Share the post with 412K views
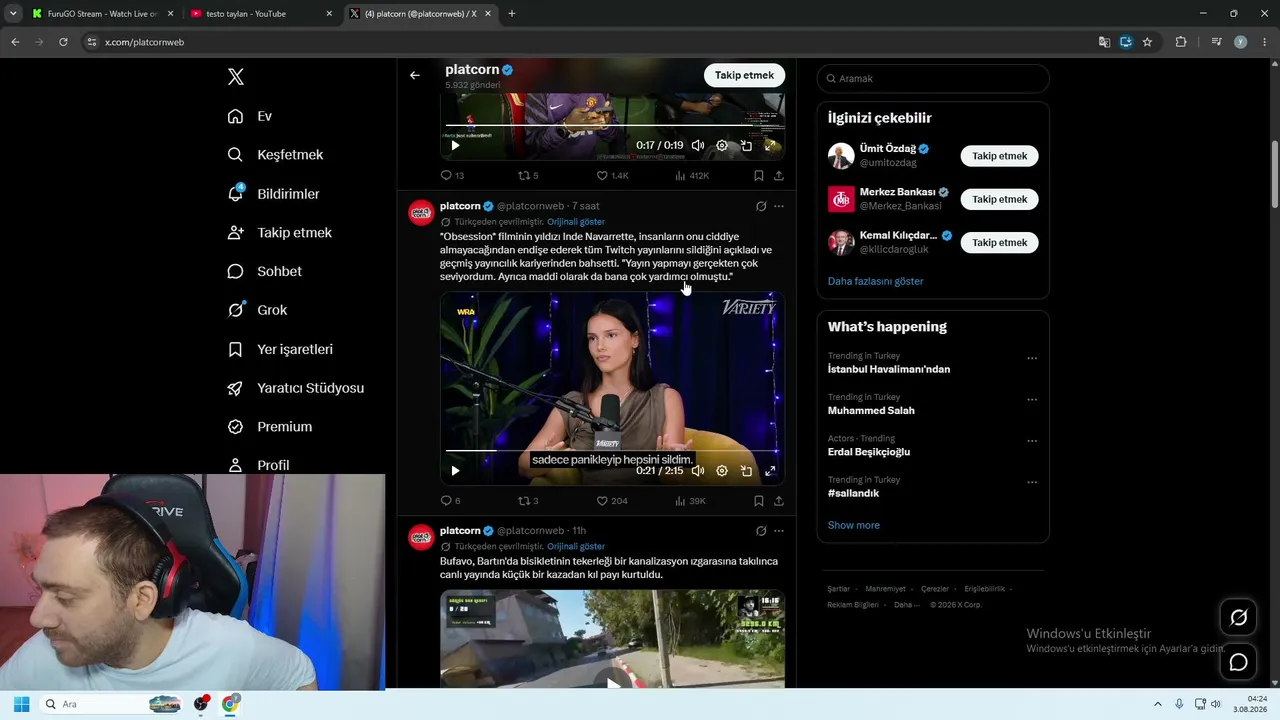The width and height of the screenshot is (1280, 720). [779, 175]
